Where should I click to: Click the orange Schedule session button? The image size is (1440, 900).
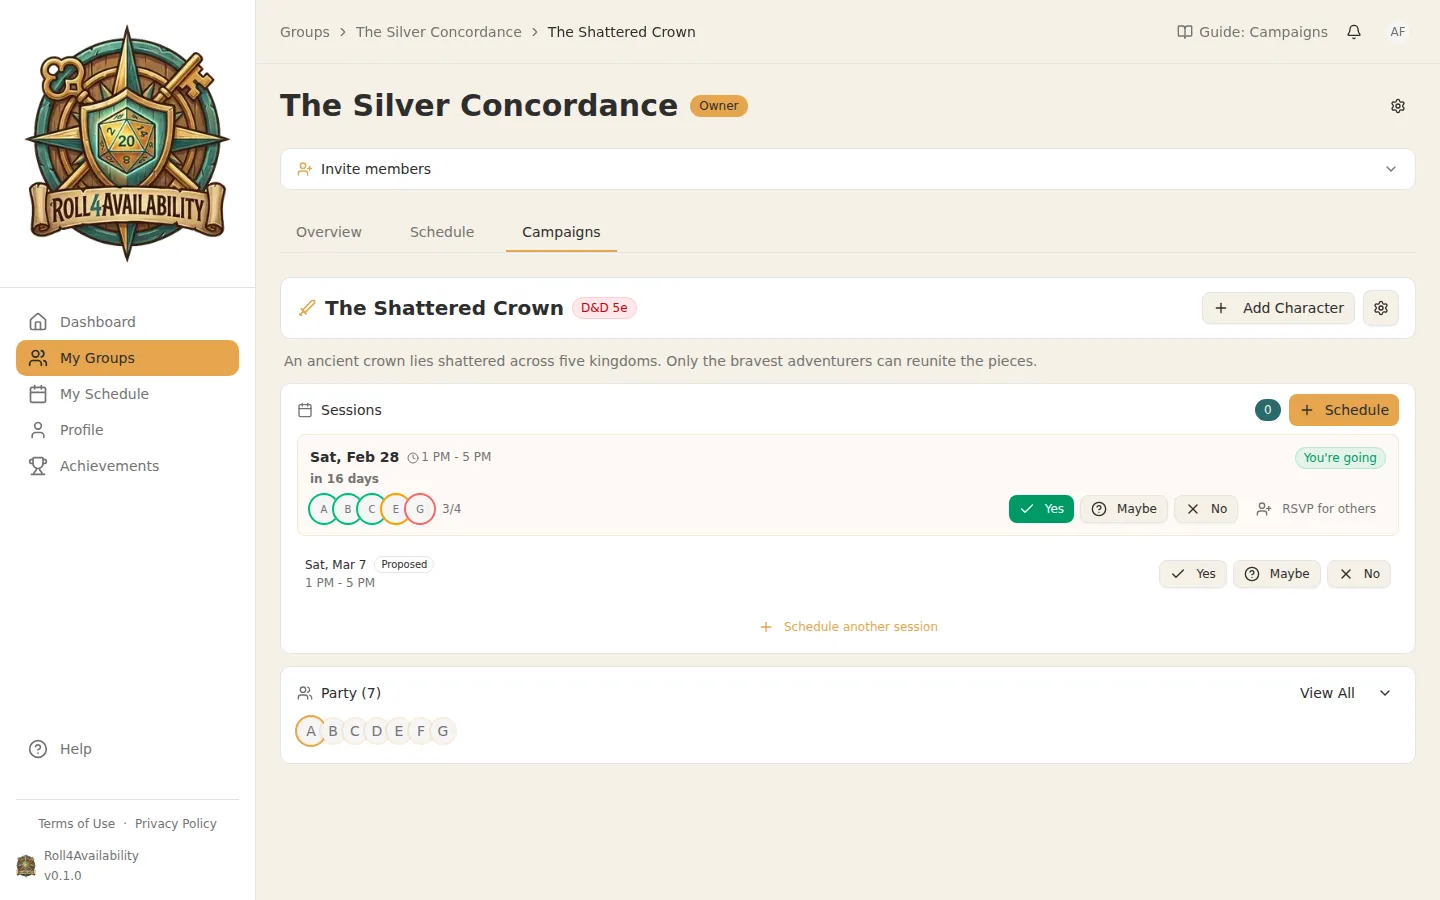(1343, 410)
